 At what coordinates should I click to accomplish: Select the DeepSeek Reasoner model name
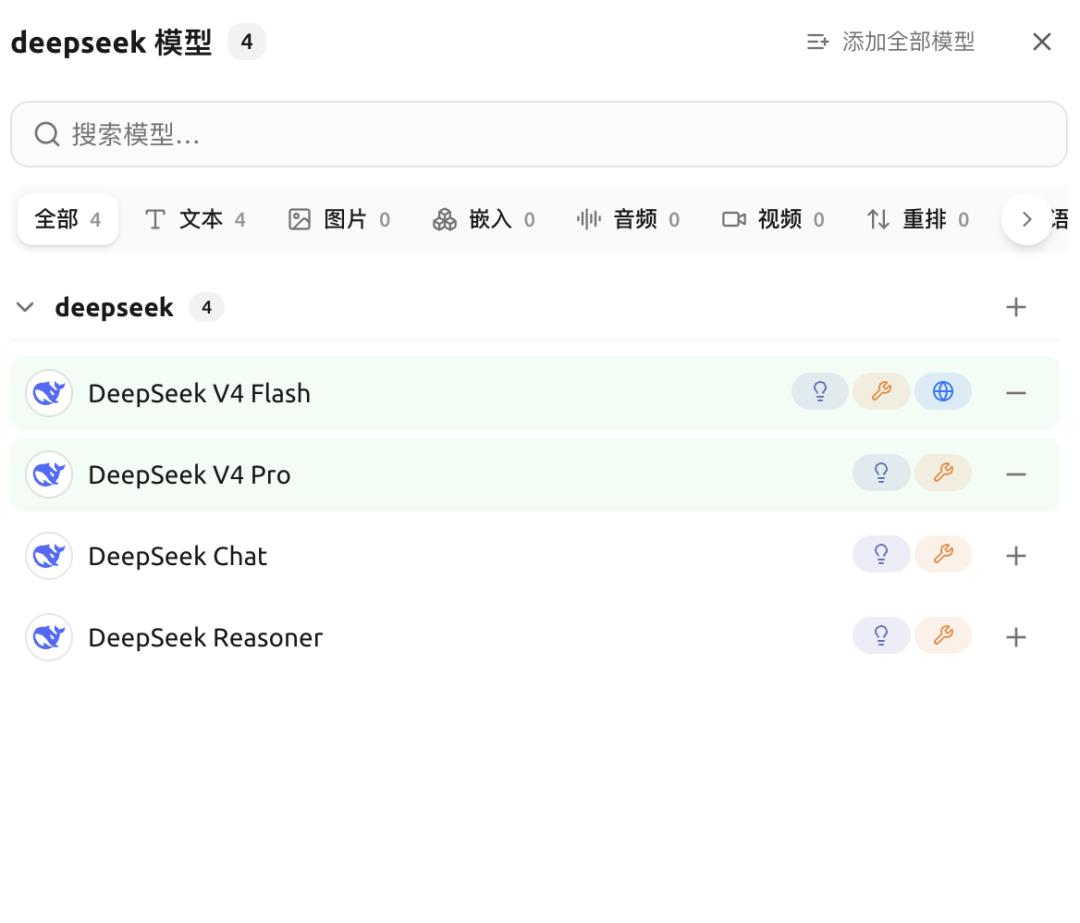pyautogui.click(x=205, y=637)
